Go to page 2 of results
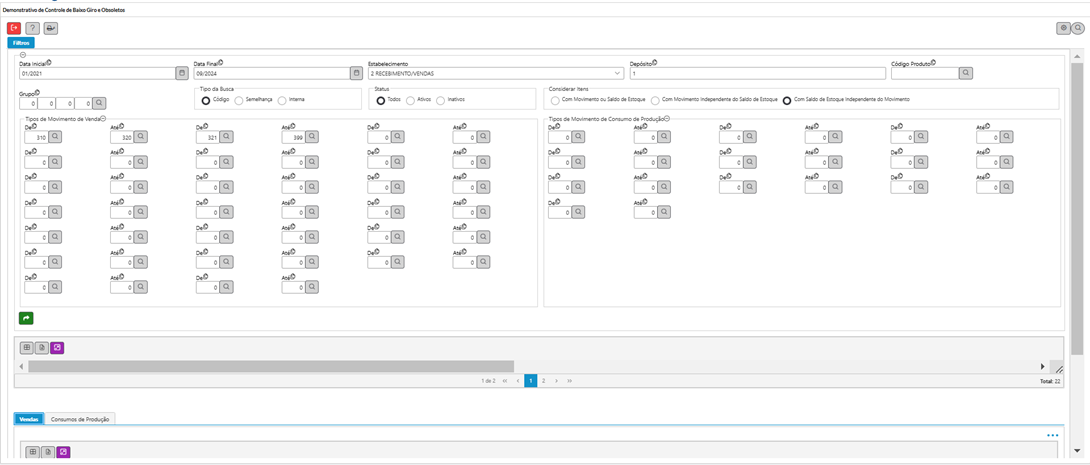Screen dimensions: 1090x465 (543, 381)
